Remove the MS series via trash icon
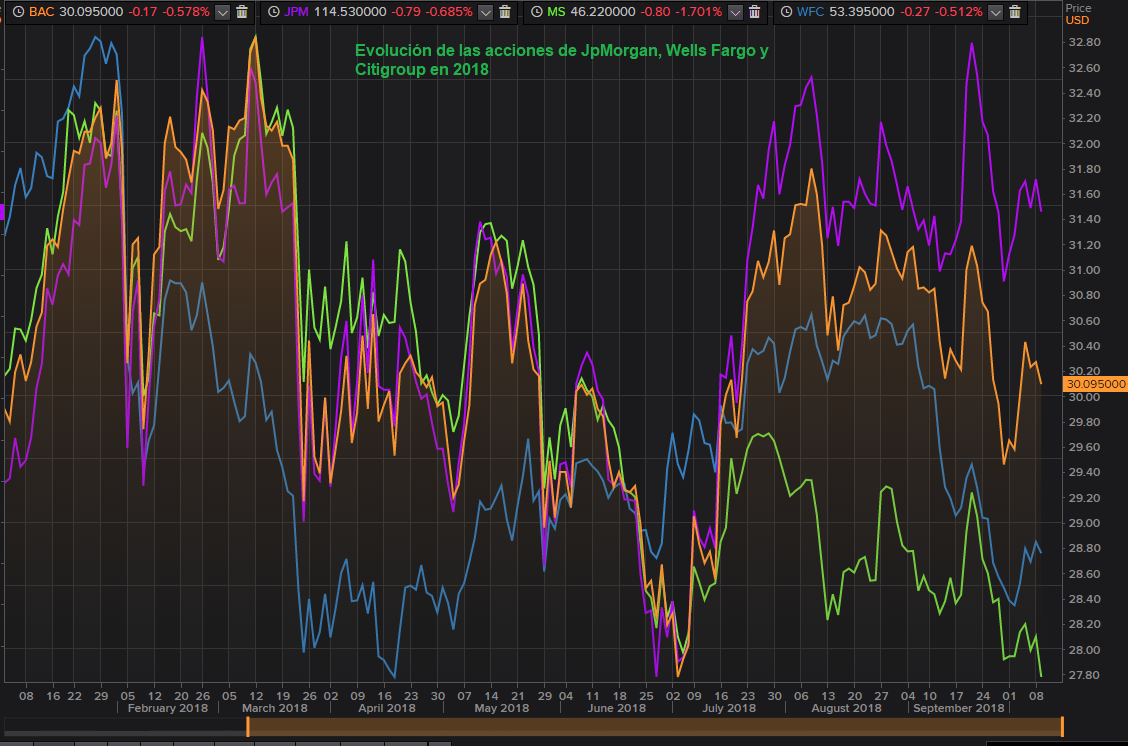This screenshot has height=746, width=1128. (755, 12)
